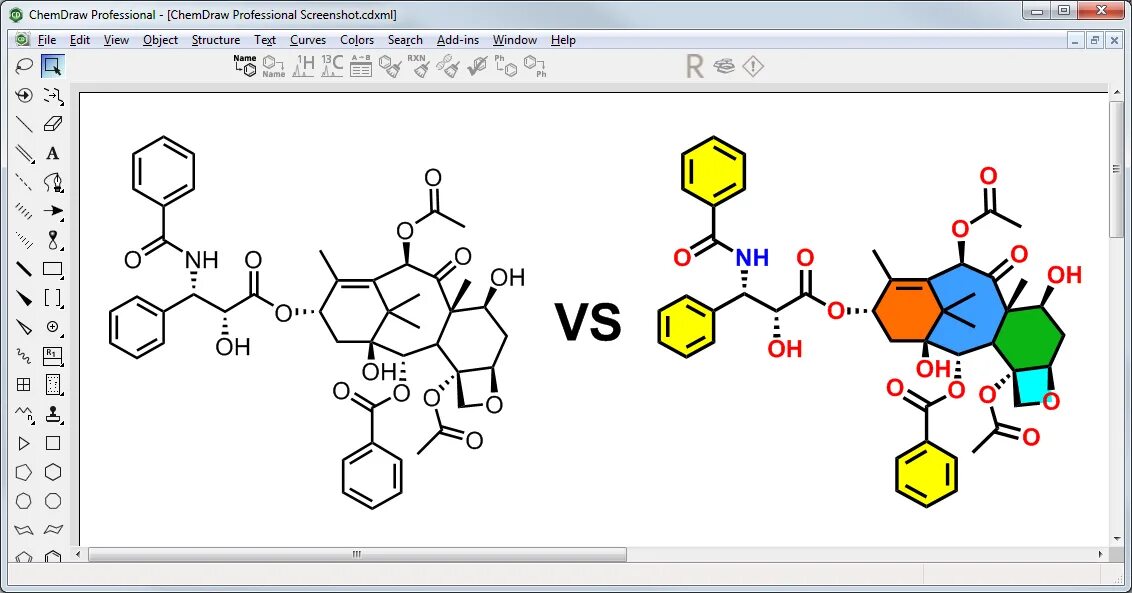Image resolution: width=1132 pixels, height=593 pixels.
Task: Select the Cyclopentane ring tool
Action: pyautogui.click(x=24, y=472)
